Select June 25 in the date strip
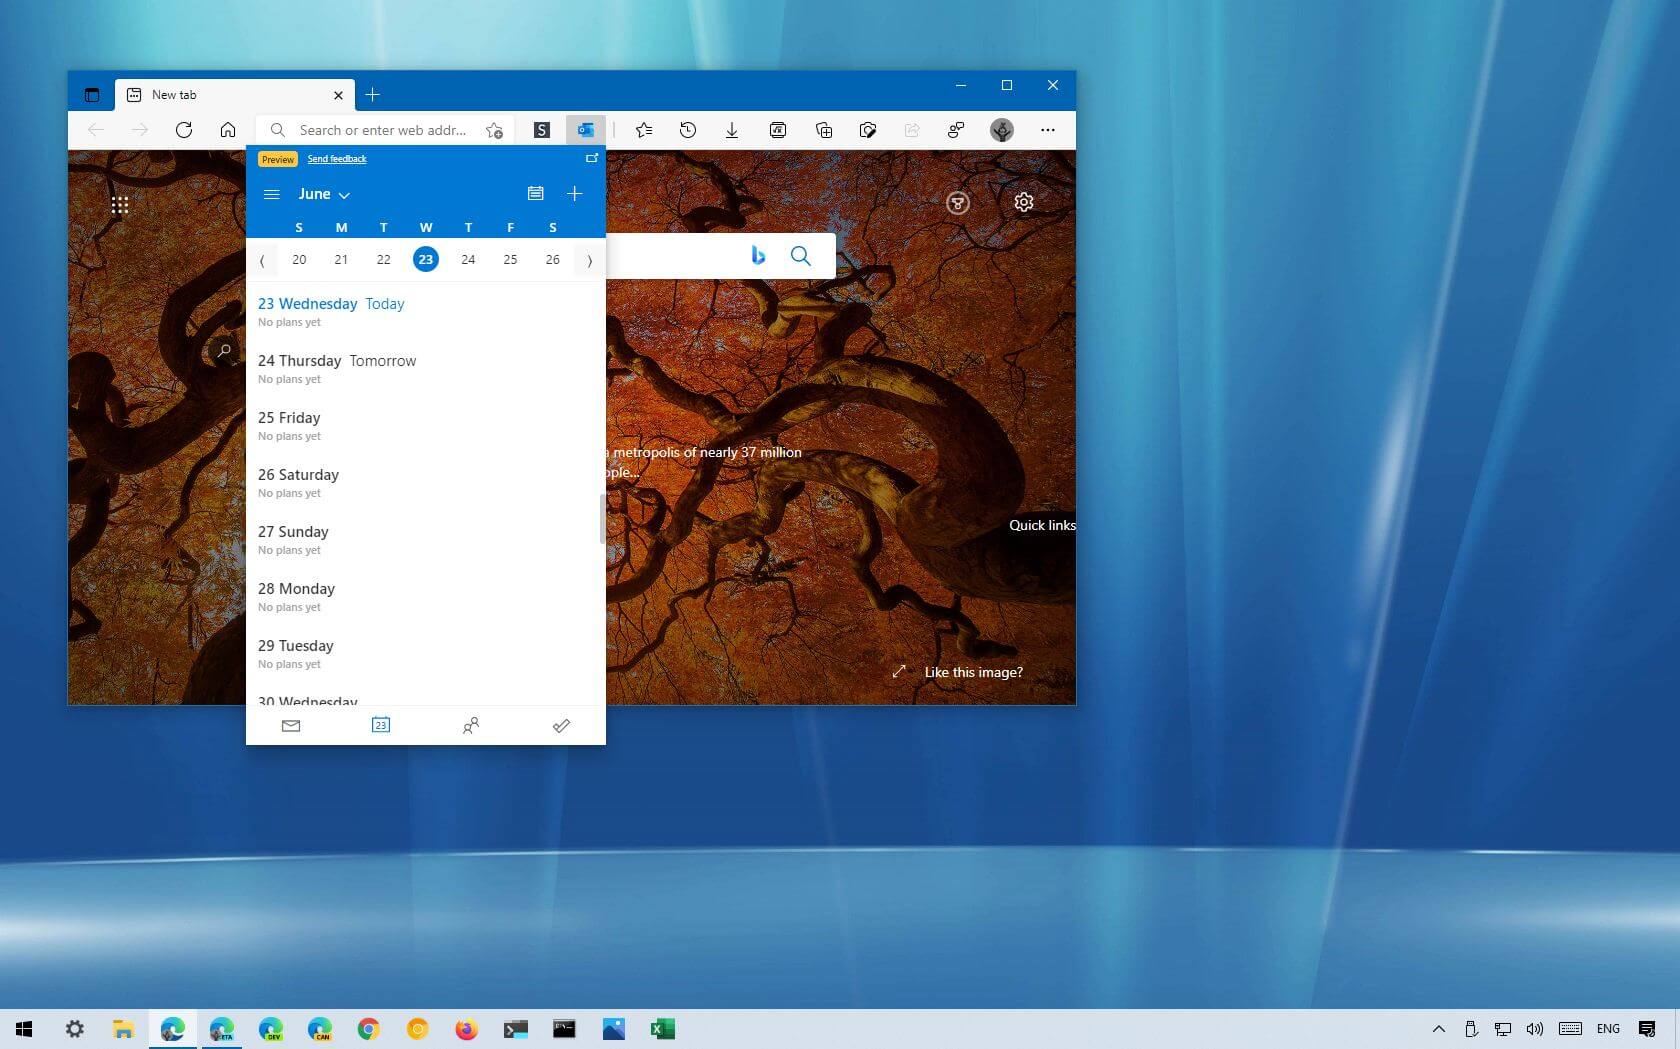 tap(510, 259)
